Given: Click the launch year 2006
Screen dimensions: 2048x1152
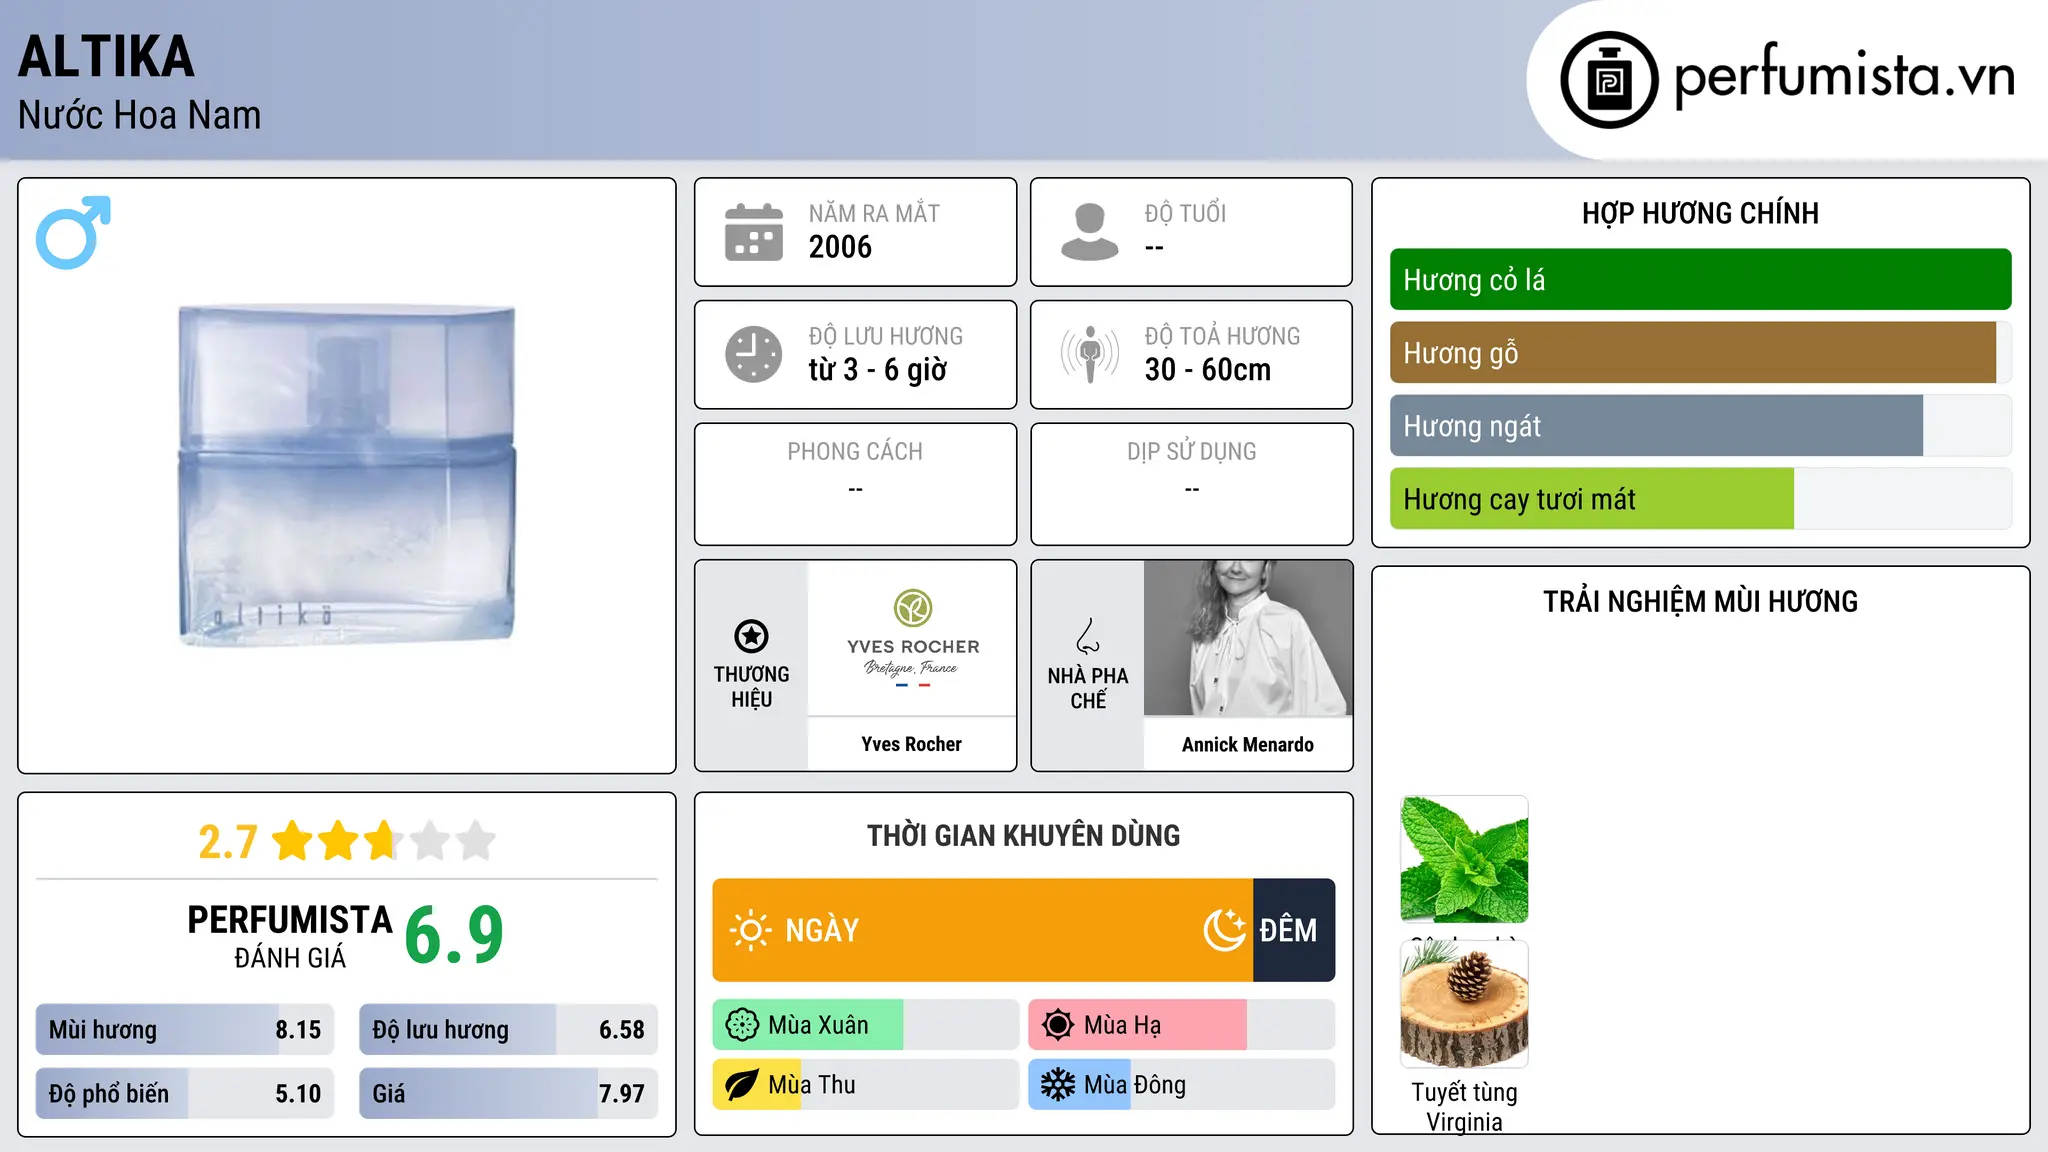Looking at the screenshot, I should click(840, 247).
